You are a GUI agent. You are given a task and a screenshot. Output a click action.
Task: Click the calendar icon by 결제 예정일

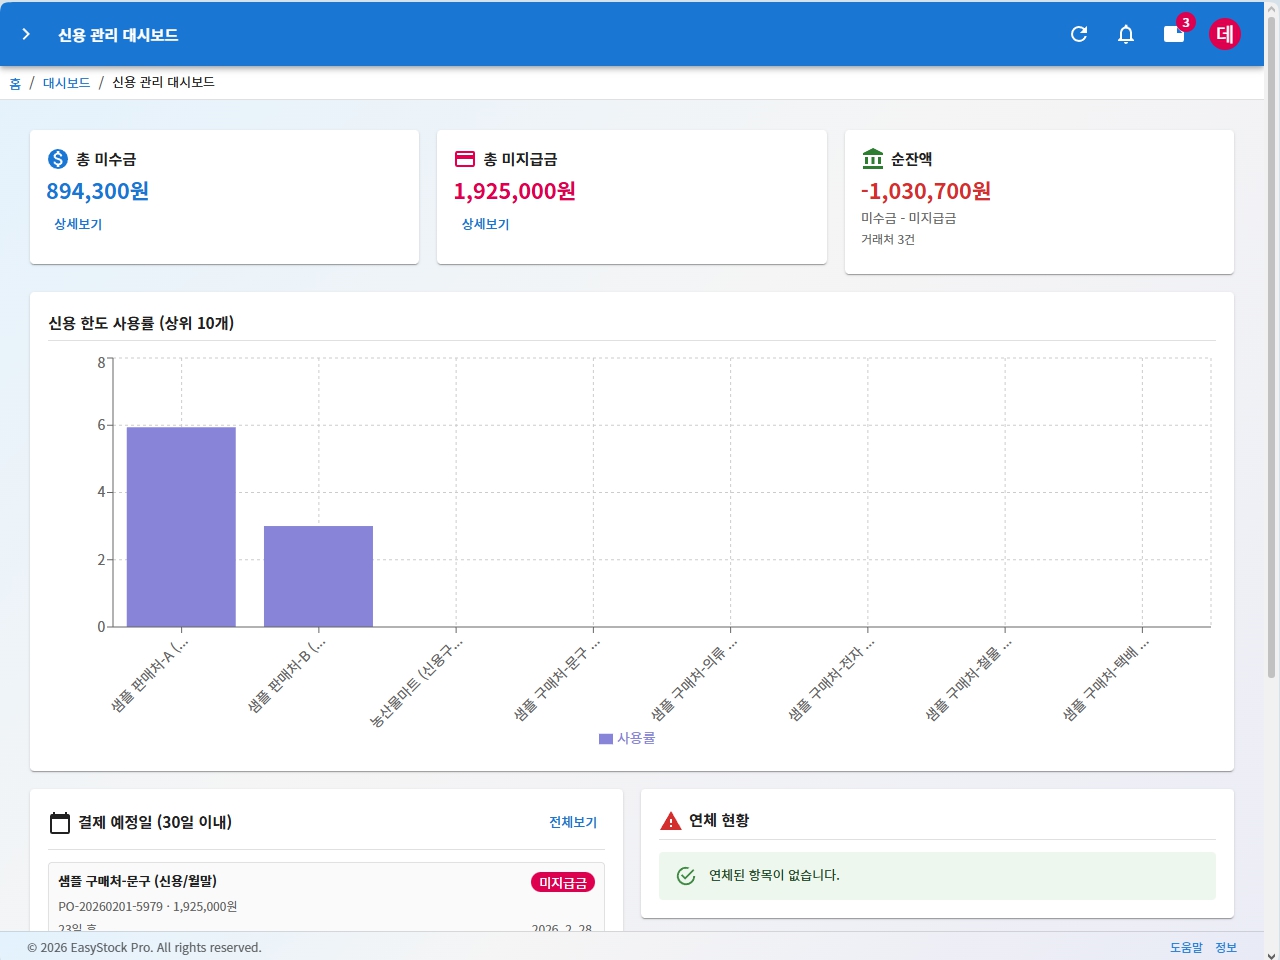(x=60, y=822)
